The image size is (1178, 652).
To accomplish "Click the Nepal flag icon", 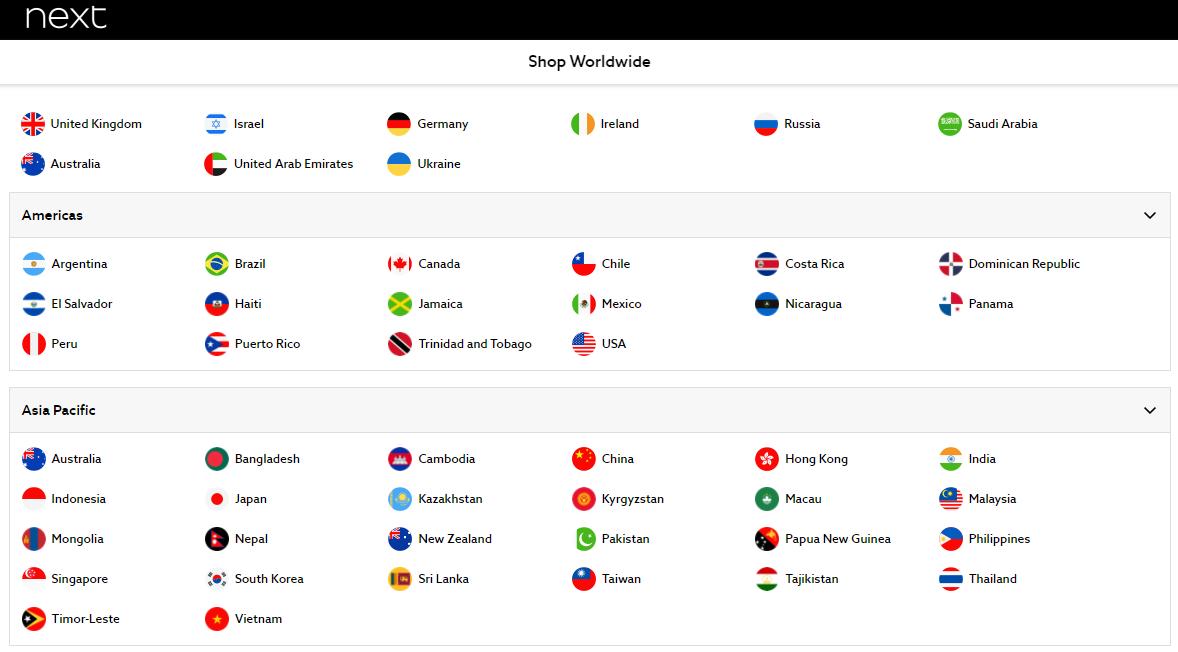I will click(217, 539).
